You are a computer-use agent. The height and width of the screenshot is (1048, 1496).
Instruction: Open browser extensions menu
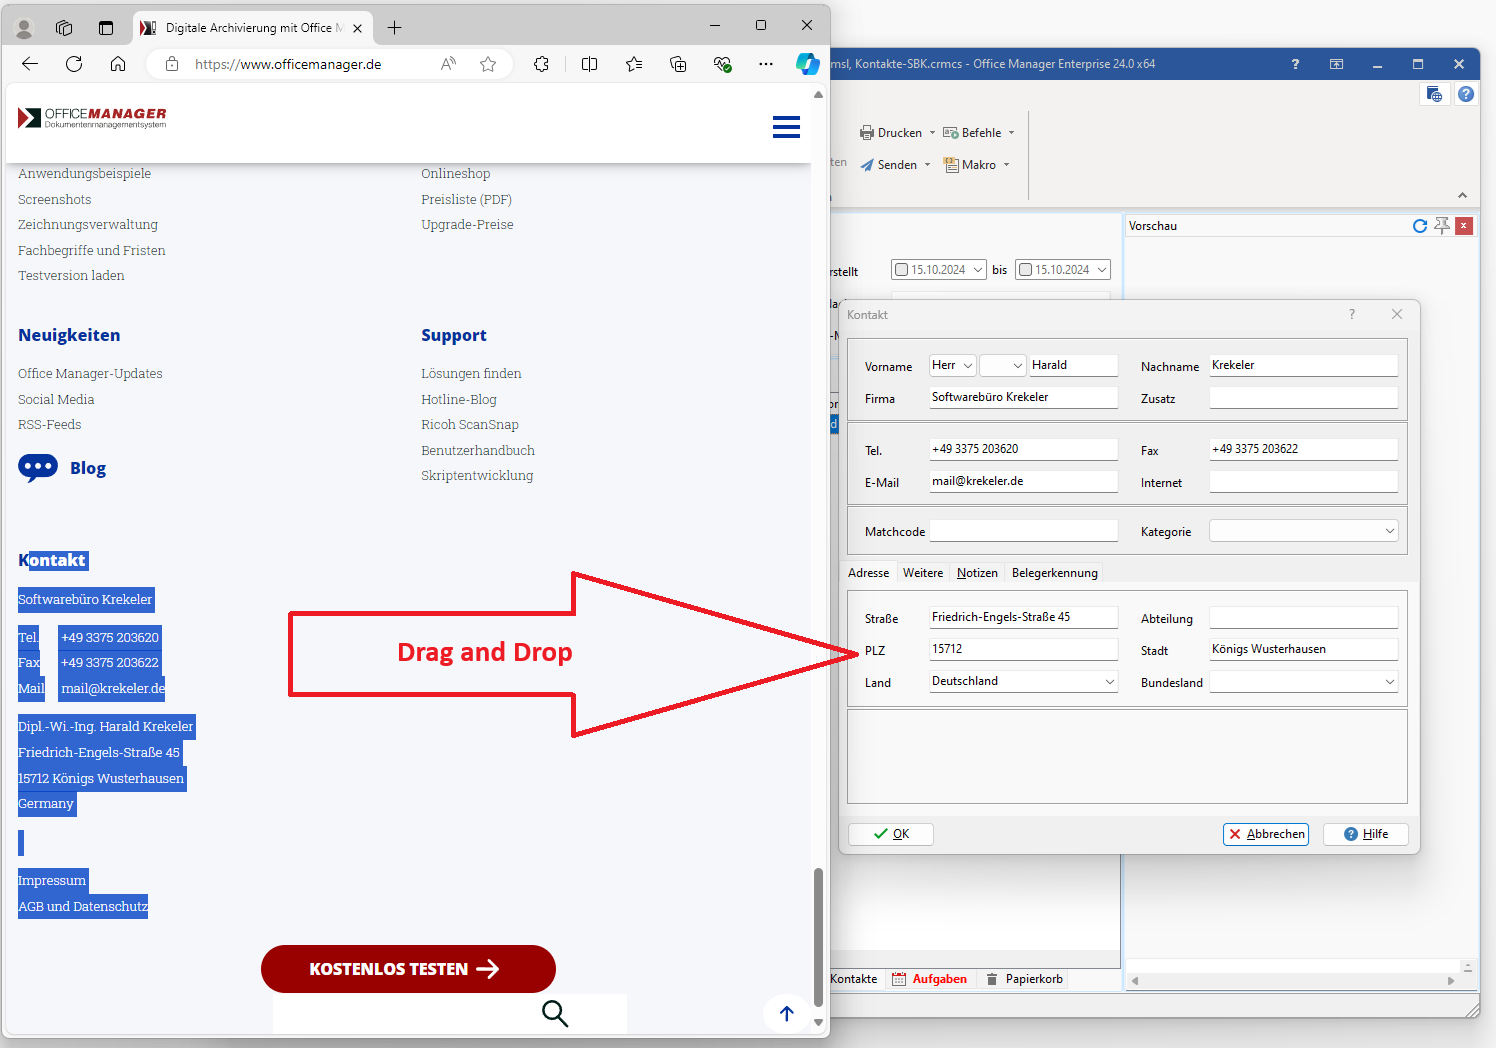coord(541,64)
